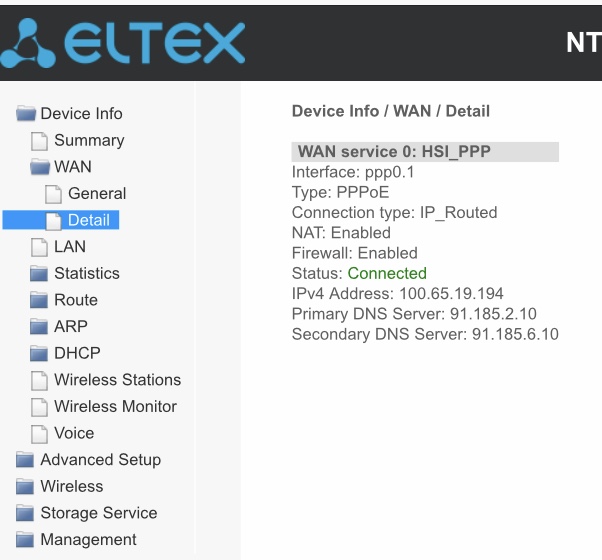Click the green Connected status text
Screen dimensions: 602x560
387,273
